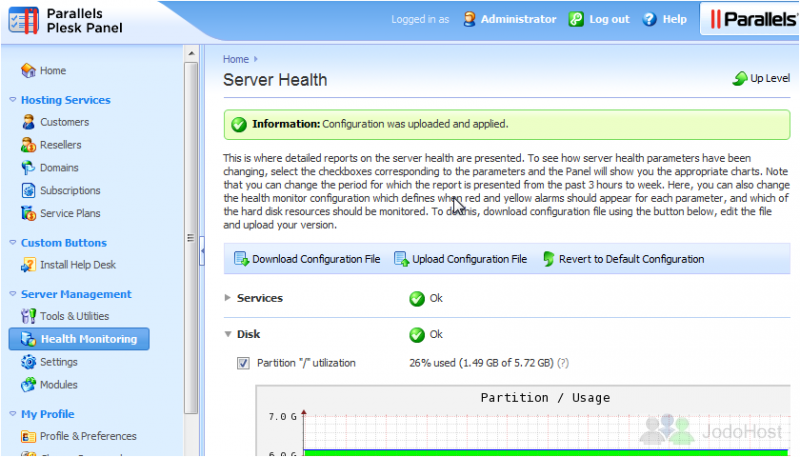The width and height of the screenshot is (800, 457).
Task: Click the Parallels Plesk Panel logo icon
Action: pyautogui.click(x=23, y=21)
